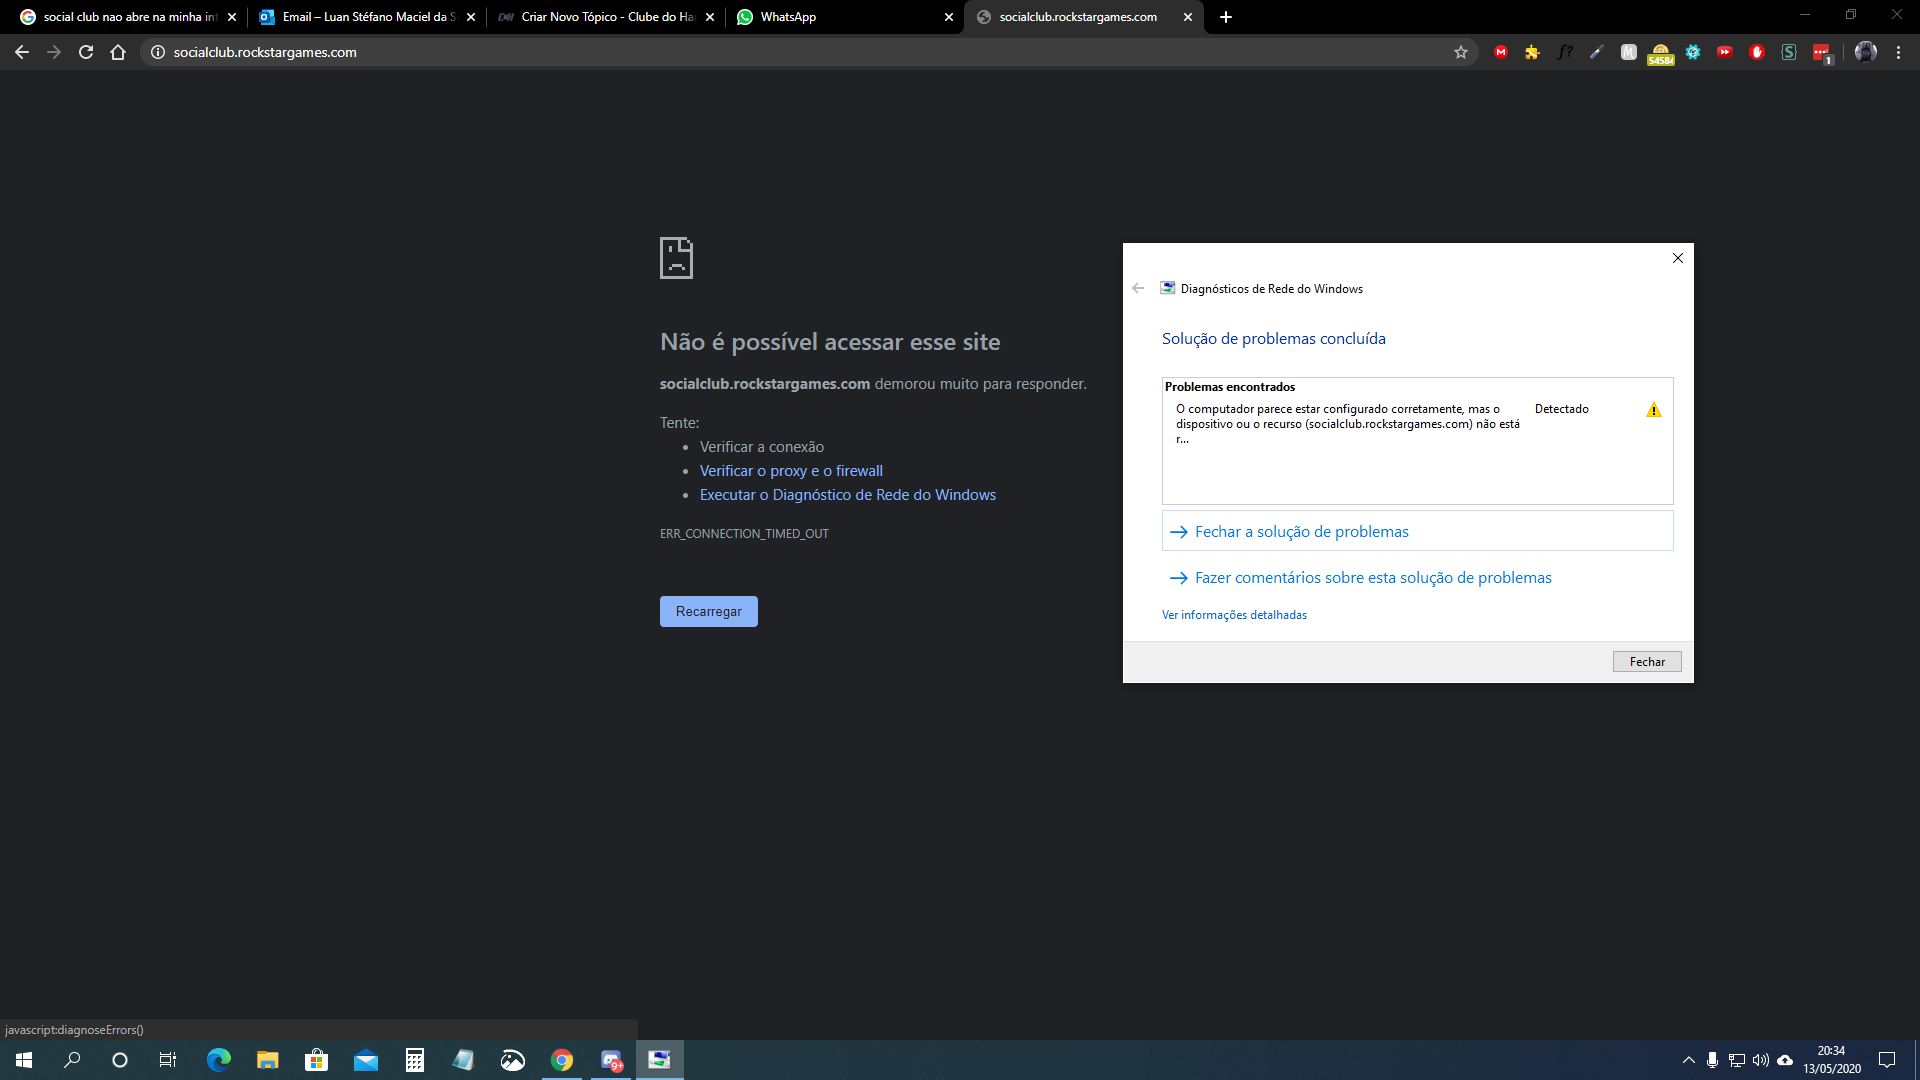Open File Explorer from taskbar
Screen dimensions: 1920x1080
coord(267,1060)
